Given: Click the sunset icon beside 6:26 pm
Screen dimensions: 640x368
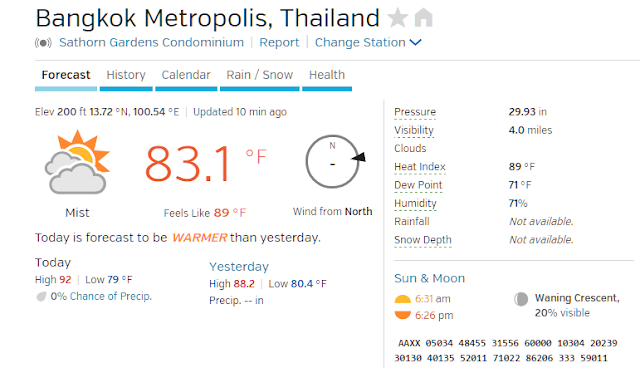Looking at the screenshot, I should [x=402, y=315].
